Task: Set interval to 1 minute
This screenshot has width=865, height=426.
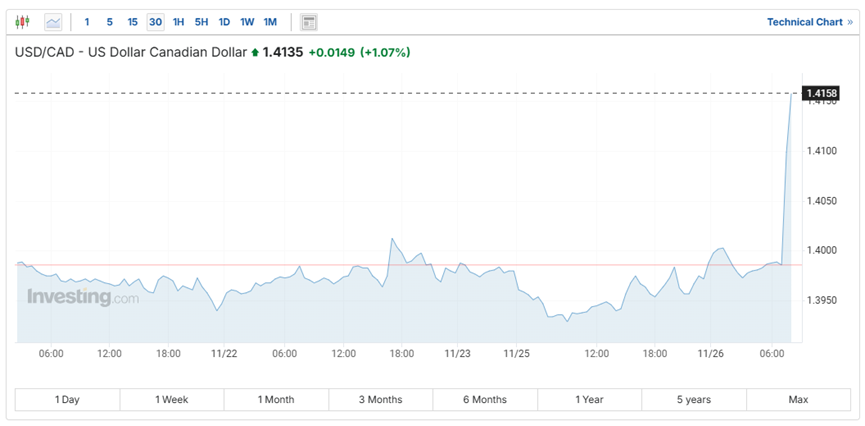Action: [x=87, y=22]
